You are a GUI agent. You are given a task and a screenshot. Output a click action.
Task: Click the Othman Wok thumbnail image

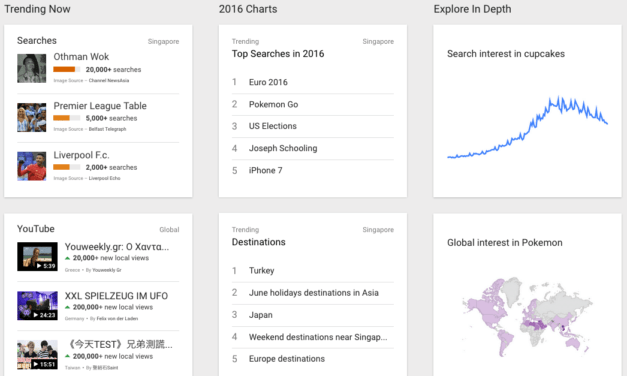32,68
